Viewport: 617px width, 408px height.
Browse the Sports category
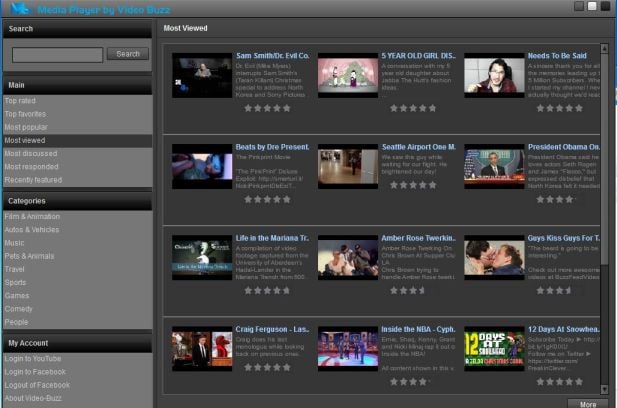(15, 282)
